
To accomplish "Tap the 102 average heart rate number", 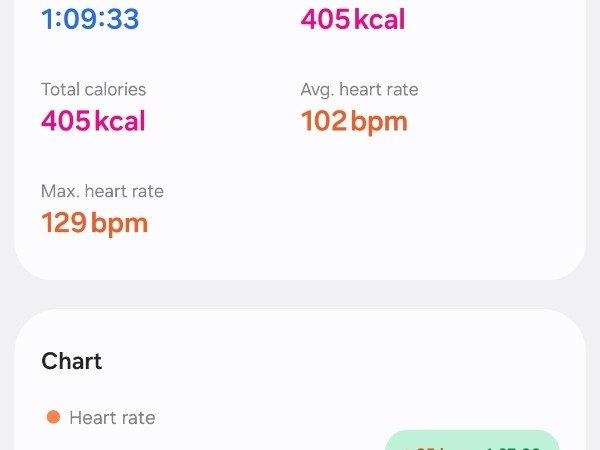I will 324,121.
